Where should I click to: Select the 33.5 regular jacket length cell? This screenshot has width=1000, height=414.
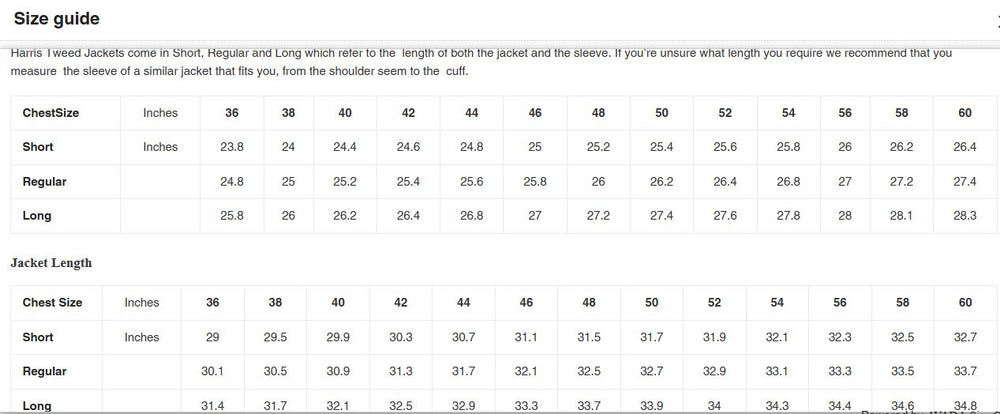902,372
